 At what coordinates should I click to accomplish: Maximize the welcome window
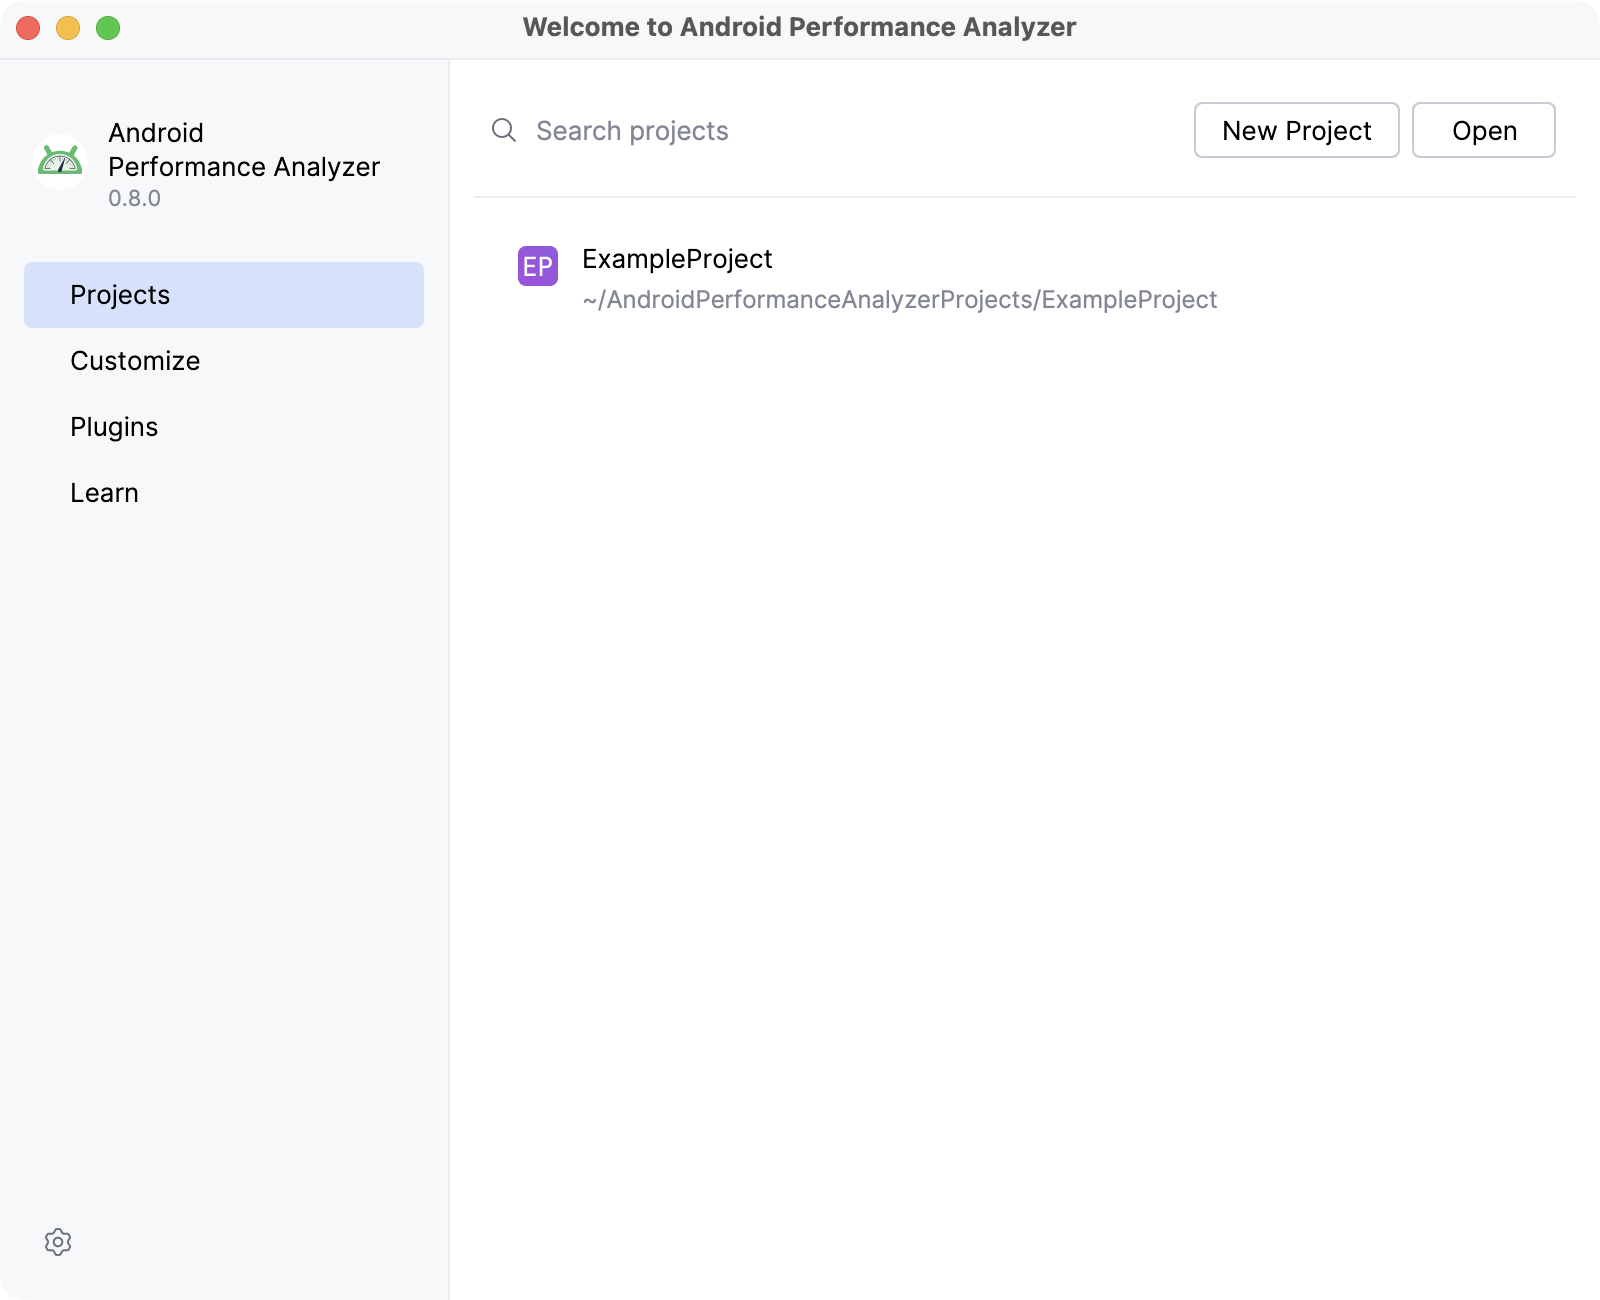(x=108, y=28)
